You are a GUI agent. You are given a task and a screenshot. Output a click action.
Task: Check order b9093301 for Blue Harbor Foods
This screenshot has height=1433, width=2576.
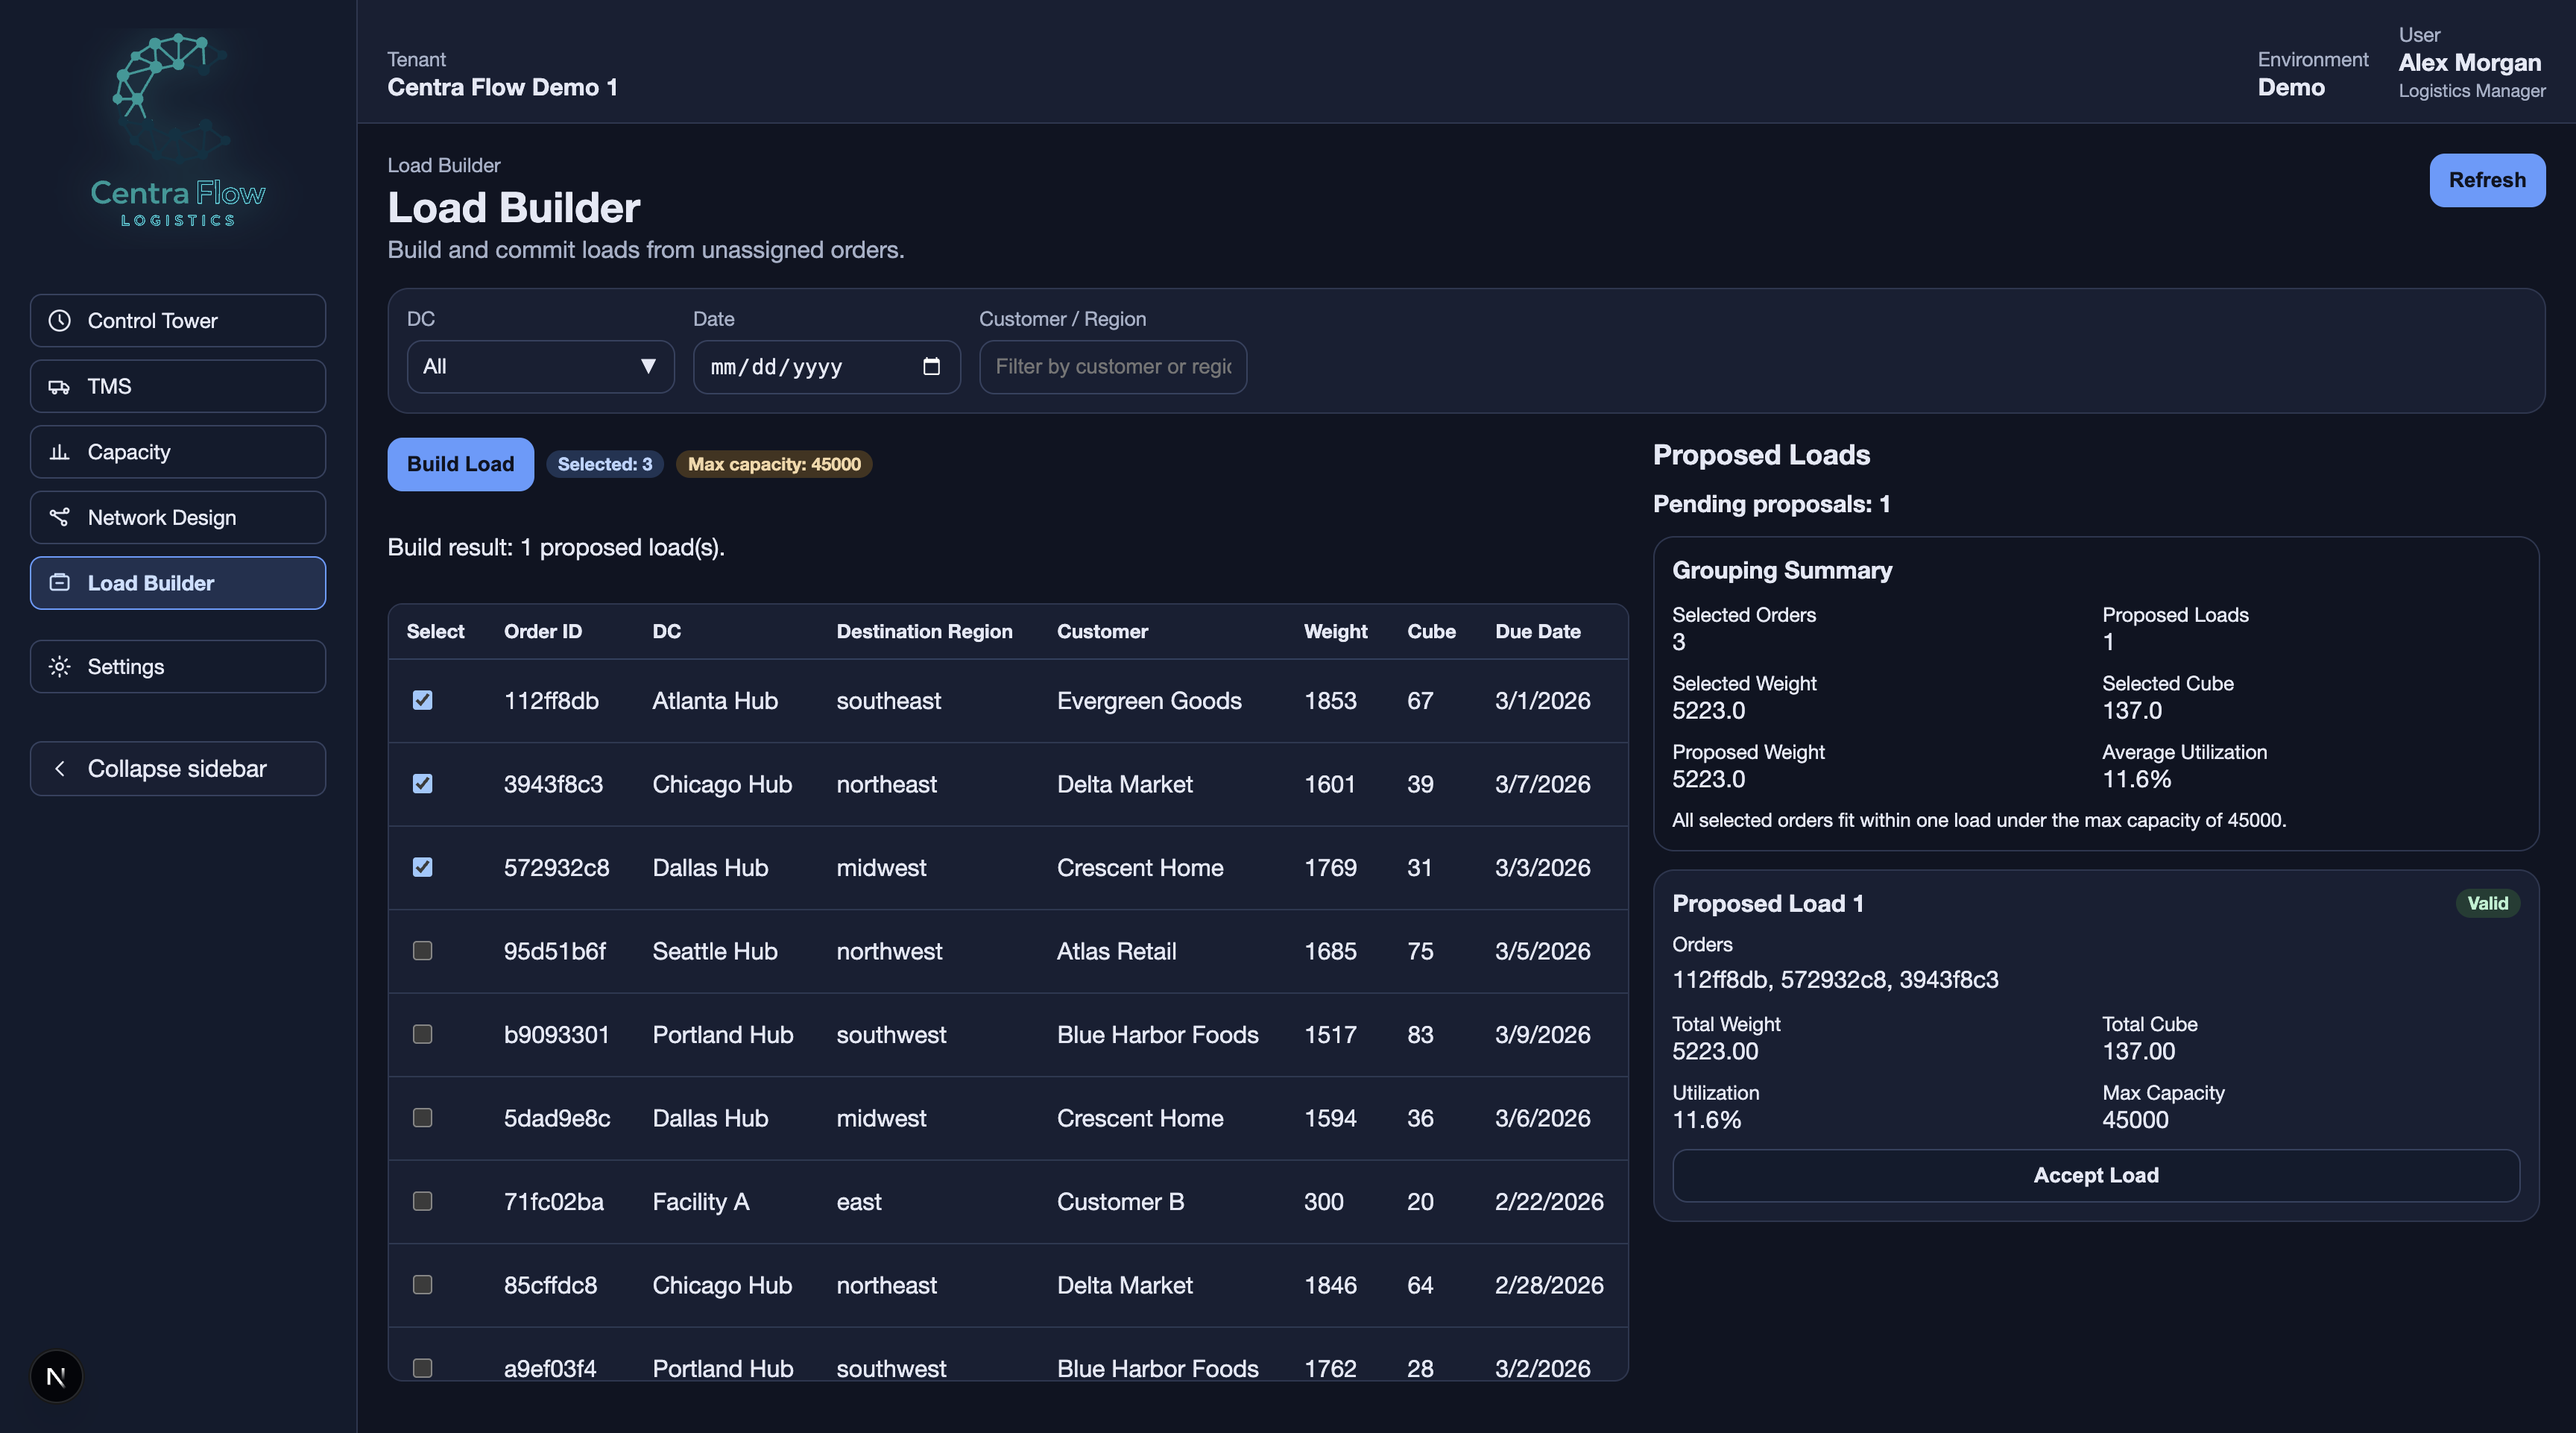(x=422, y=1035)
